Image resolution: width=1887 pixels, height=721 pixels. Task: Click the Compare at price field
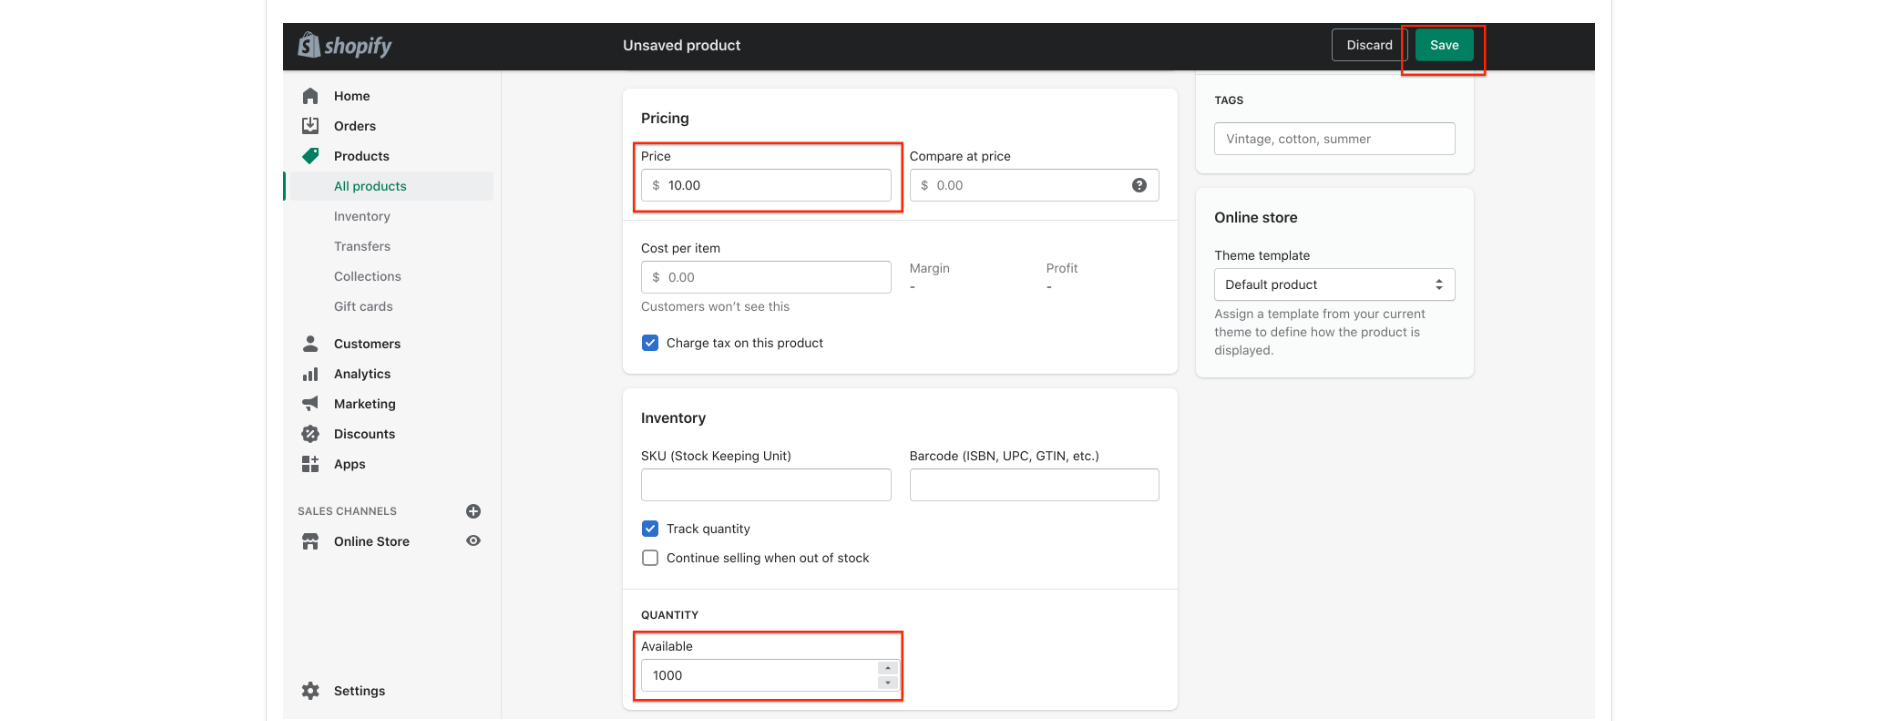coord(1034,185)
